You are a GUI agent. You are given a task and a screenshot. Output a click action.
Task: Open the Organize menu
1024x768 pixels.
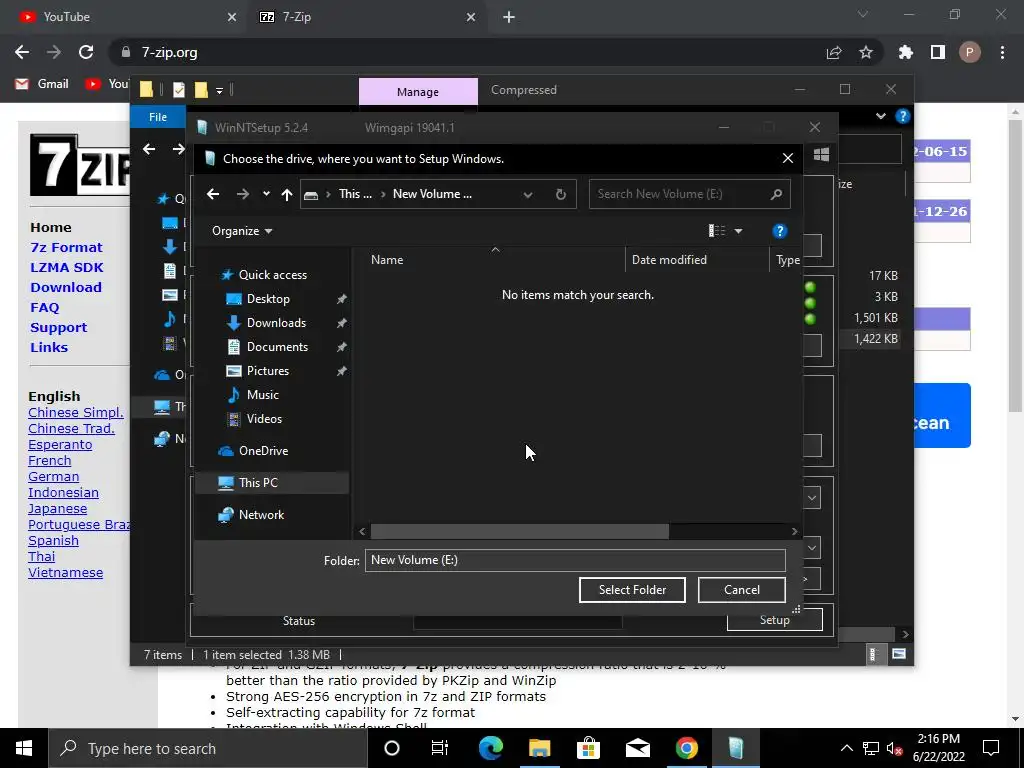click(x=242, y=231)
